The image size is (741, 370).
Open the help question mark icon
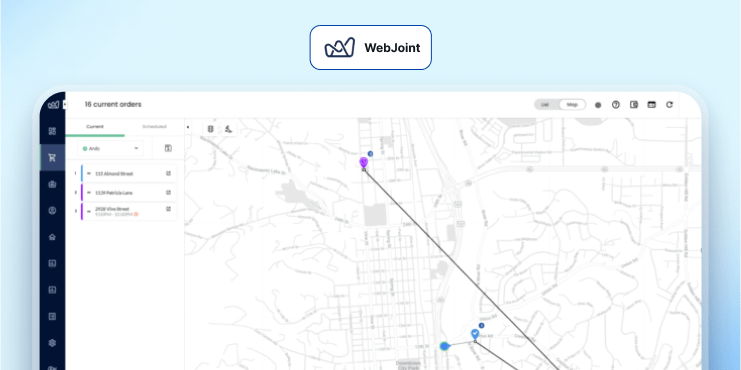click(616, 105)
